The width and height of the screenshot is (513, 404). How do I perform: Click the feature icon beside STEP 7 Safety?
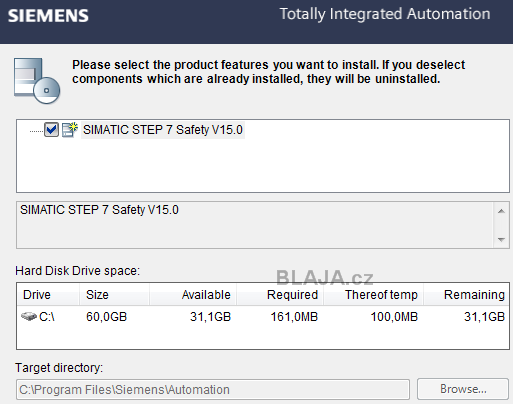(x=70, y=129)
